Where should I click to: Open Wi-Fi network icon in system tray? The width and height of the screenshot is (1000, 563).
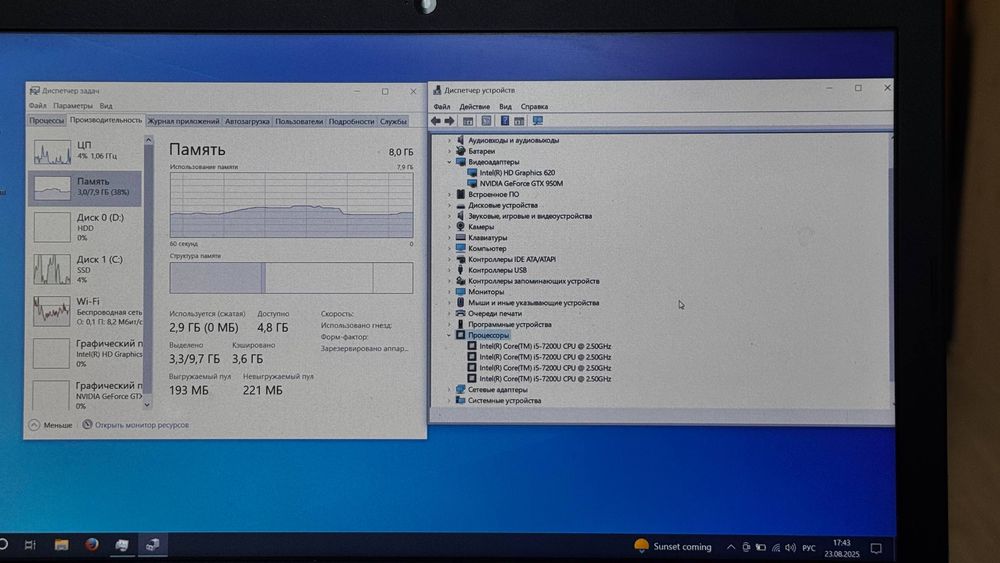click(776, 548)
